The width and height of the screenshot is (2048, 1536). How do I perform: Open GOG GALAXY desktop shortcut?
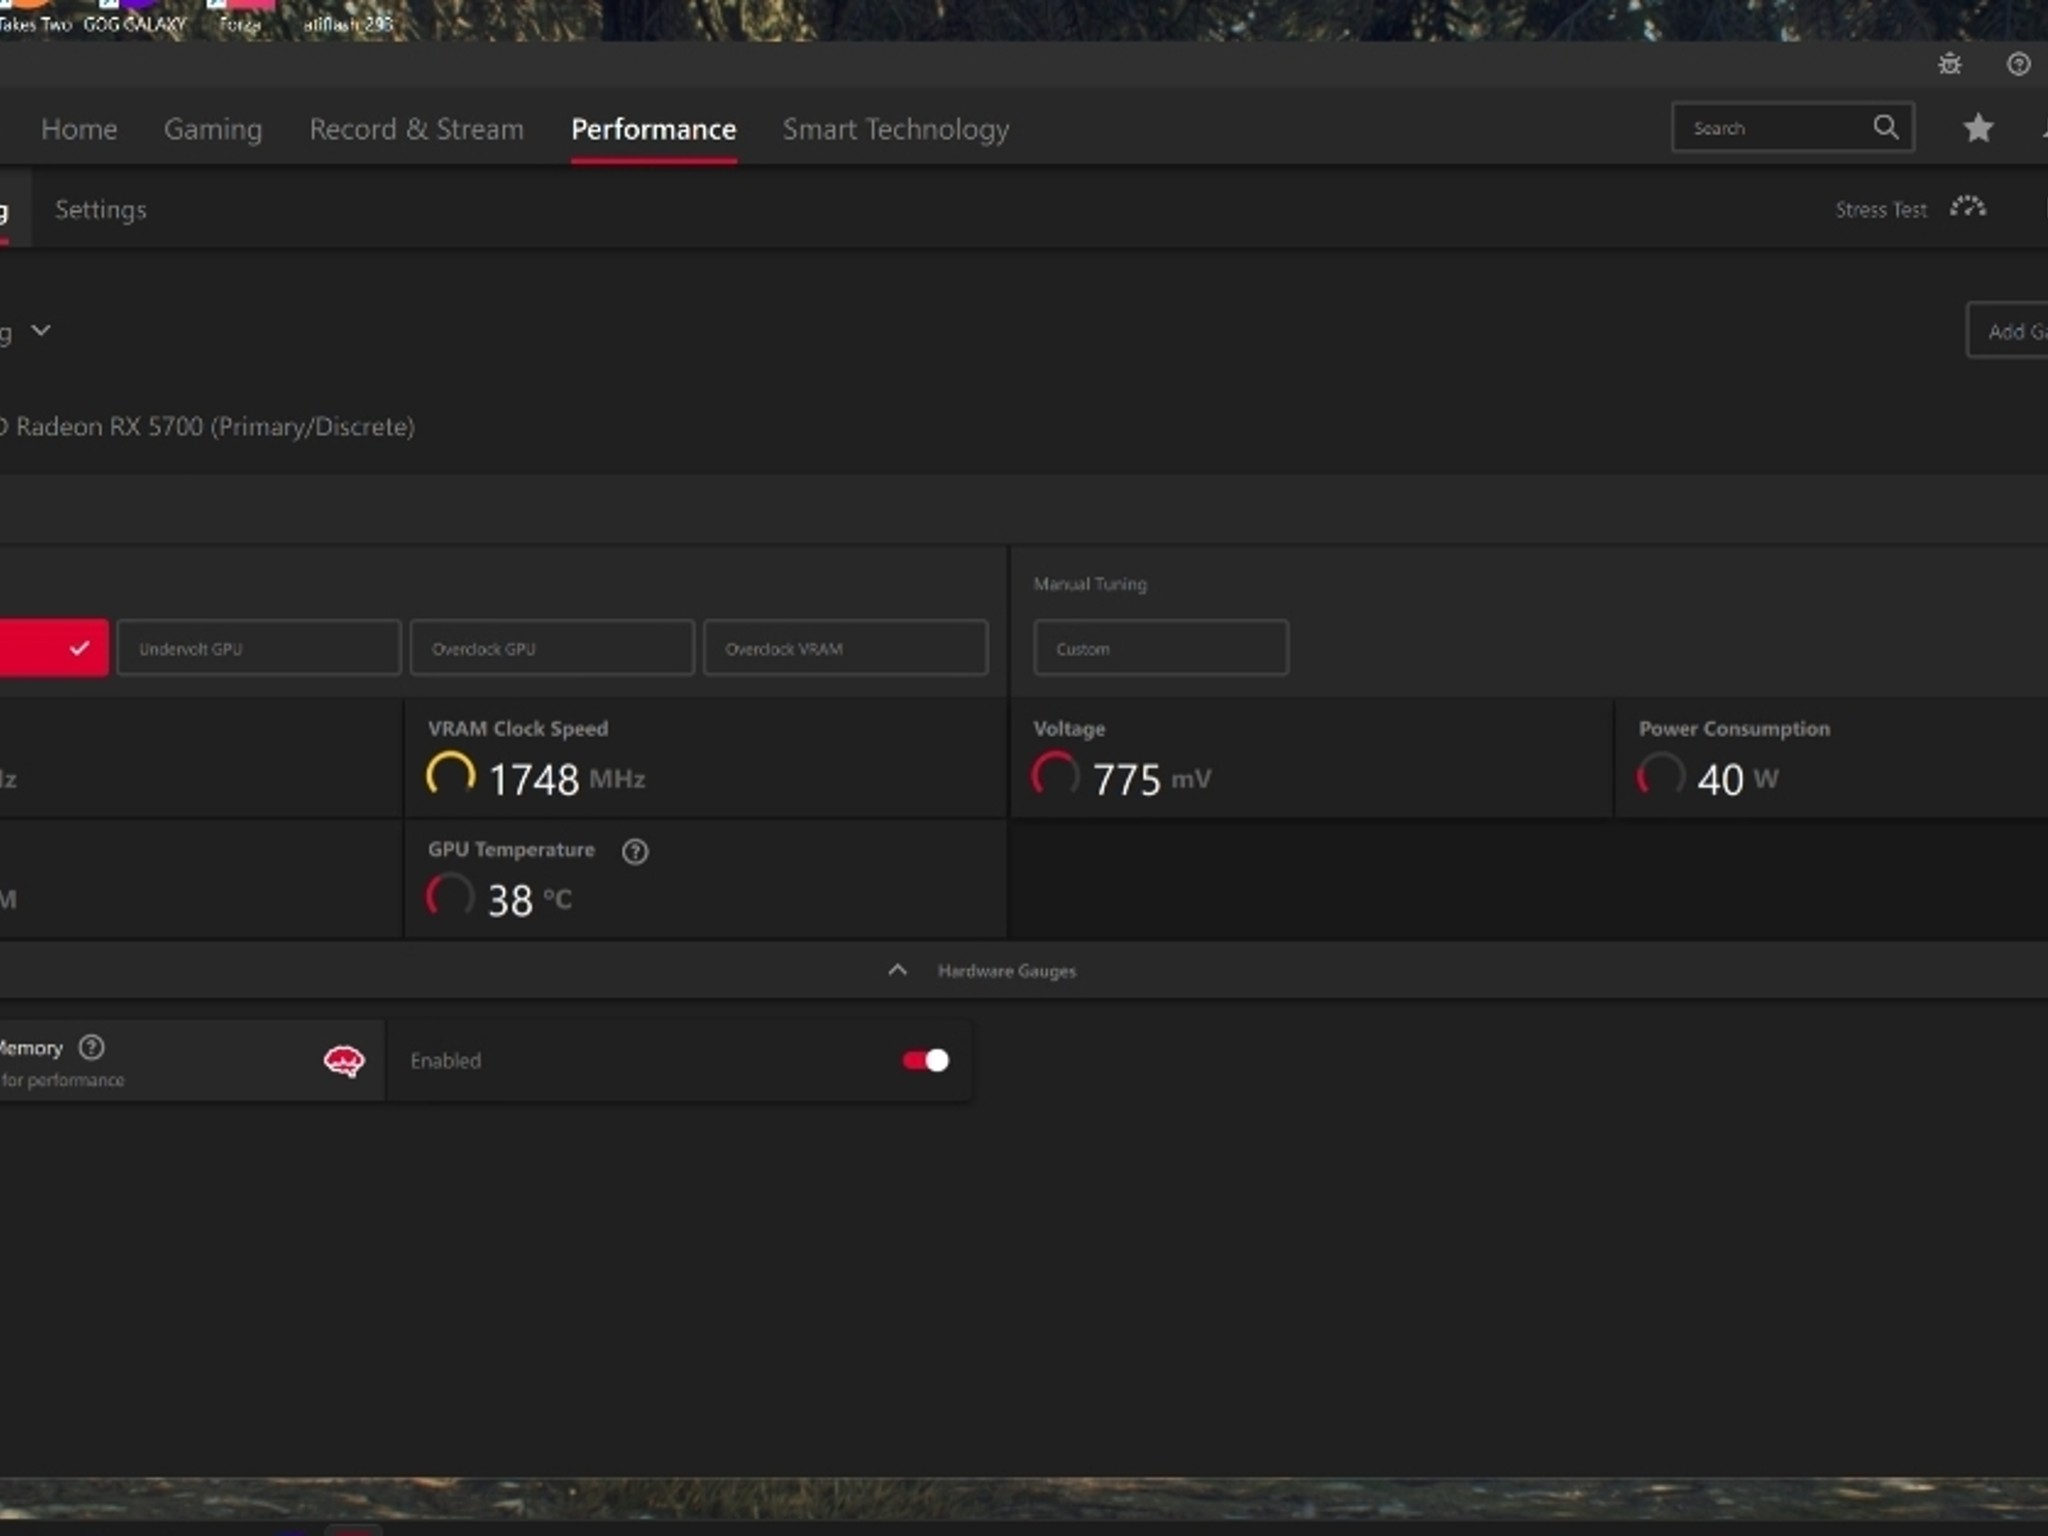[x=135, y=18]
